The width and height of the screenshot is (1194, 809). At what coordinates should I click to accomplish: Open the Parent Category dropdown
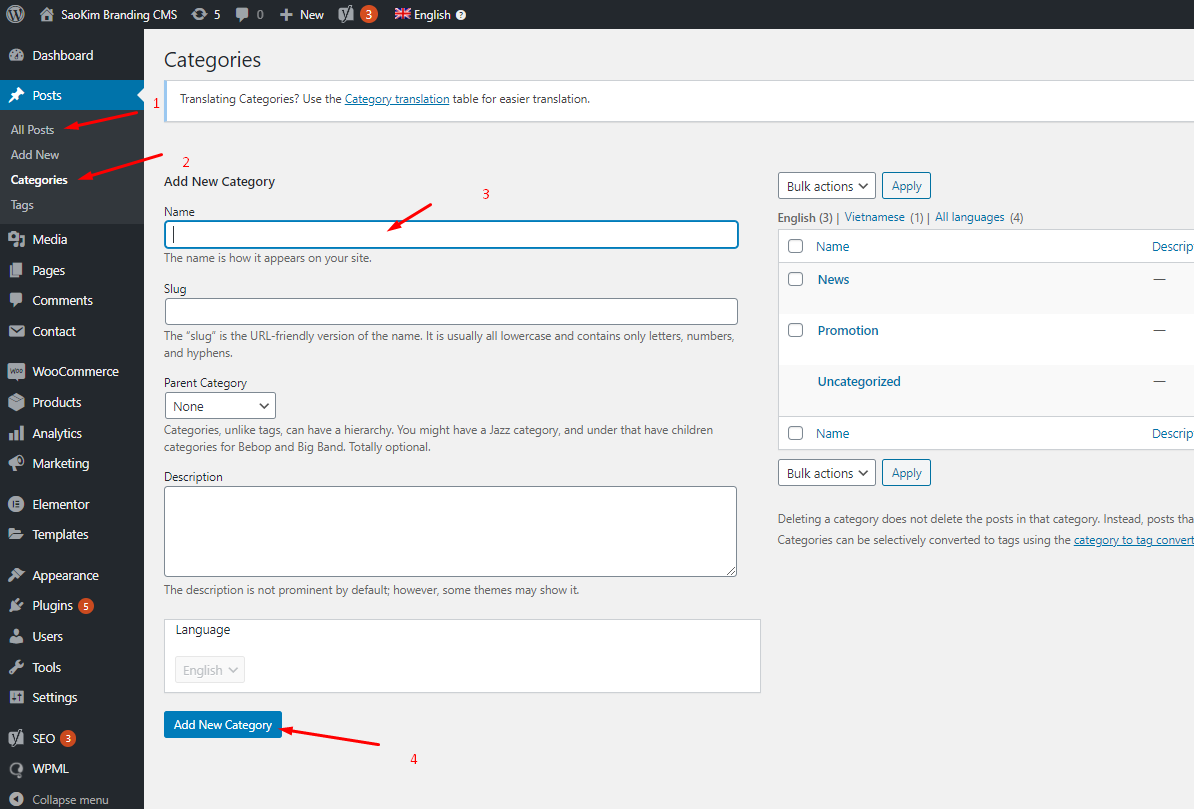tap(220, 406)
